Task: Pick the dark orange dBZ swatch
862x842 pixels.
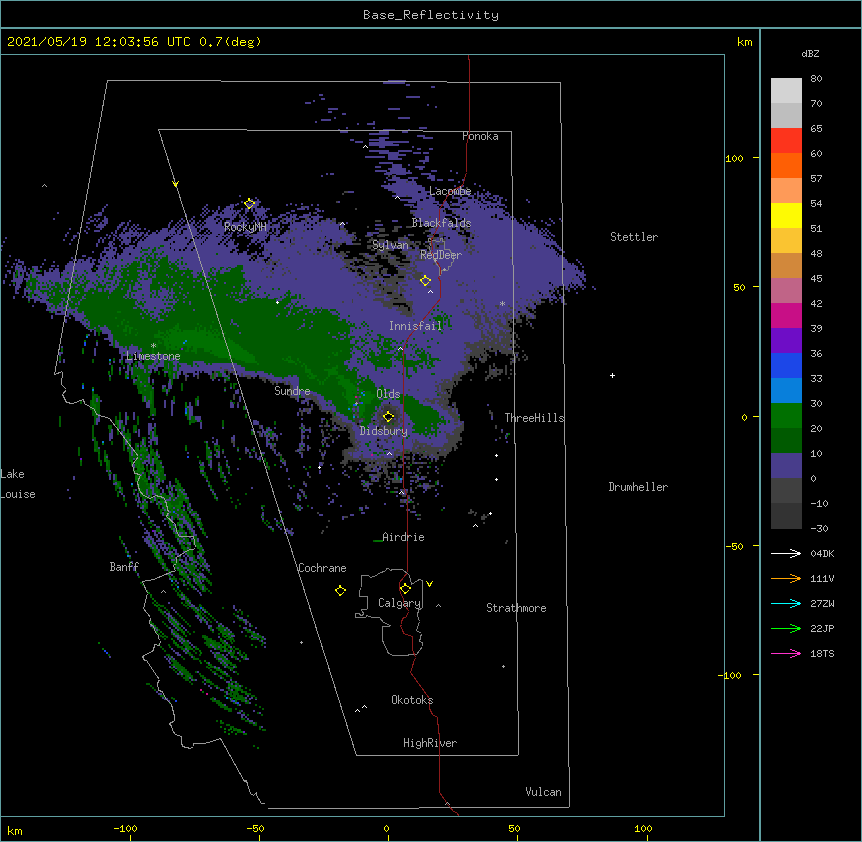Action: (x=786, y=165)
